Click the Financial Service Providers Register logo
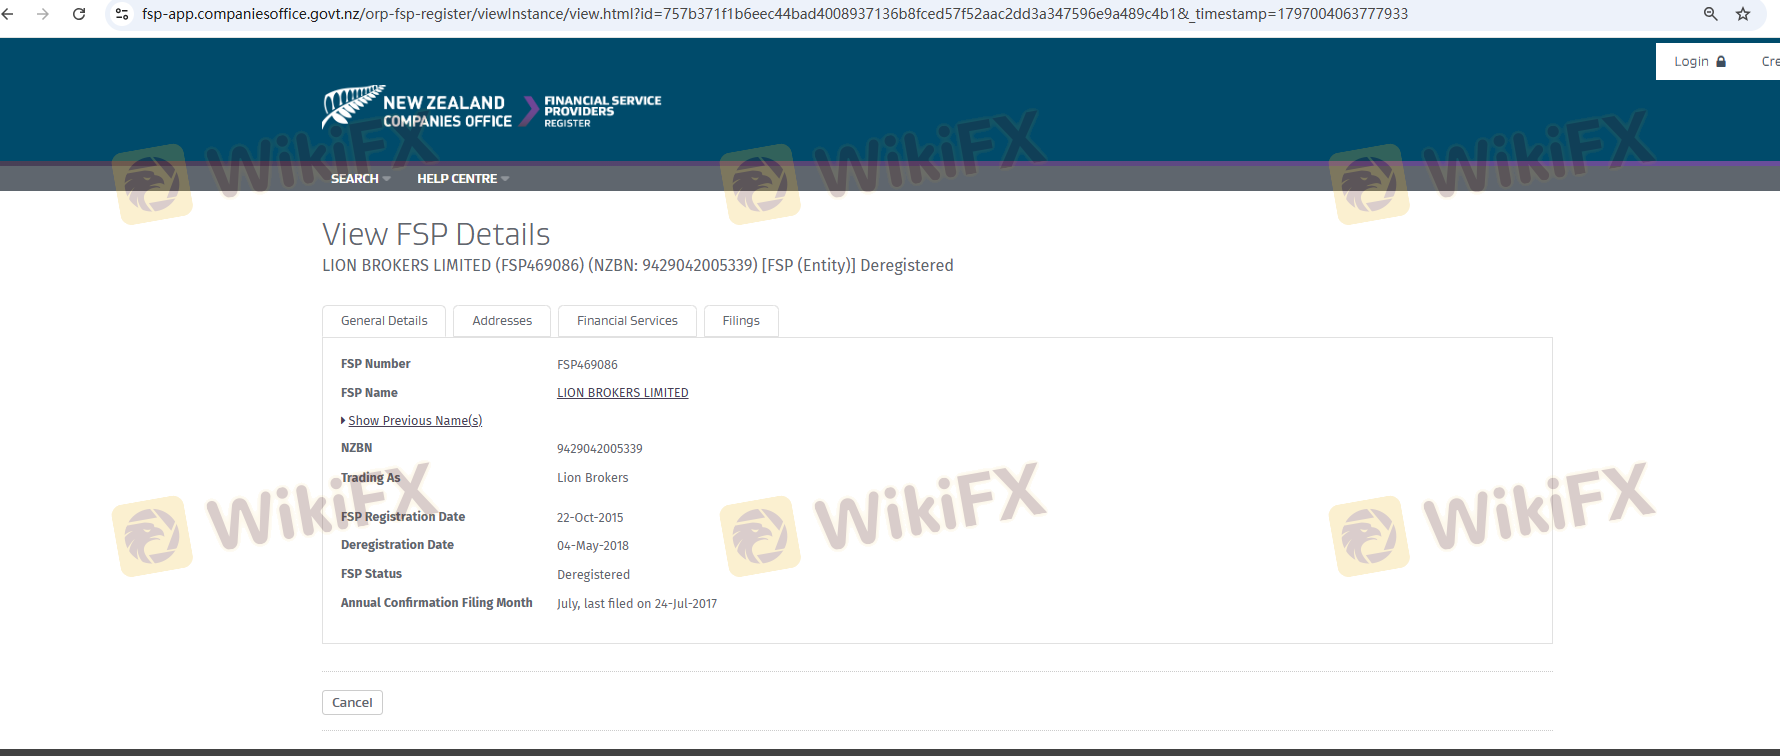This screenshot has width=1780, height=756. tap(602, 111)
